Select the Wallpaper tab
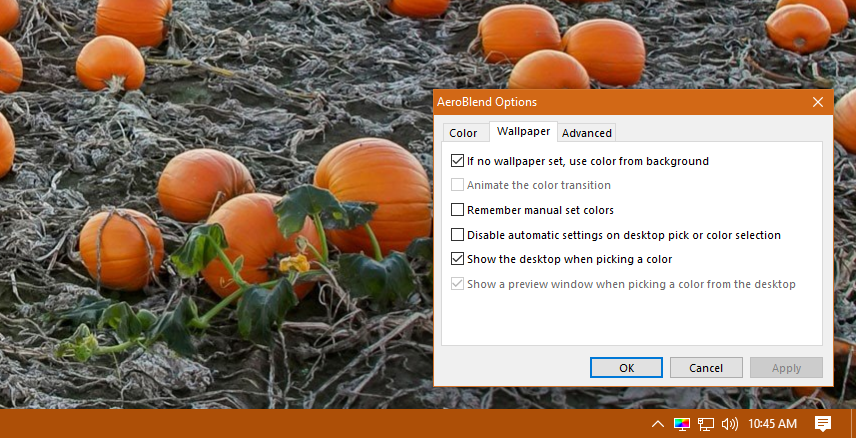The image size is (856, 438). pos(523,132)
